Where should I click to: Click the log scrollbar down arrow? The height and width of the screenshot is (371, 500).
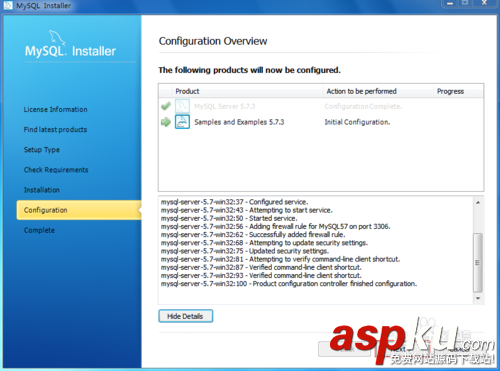pos(478,298)
